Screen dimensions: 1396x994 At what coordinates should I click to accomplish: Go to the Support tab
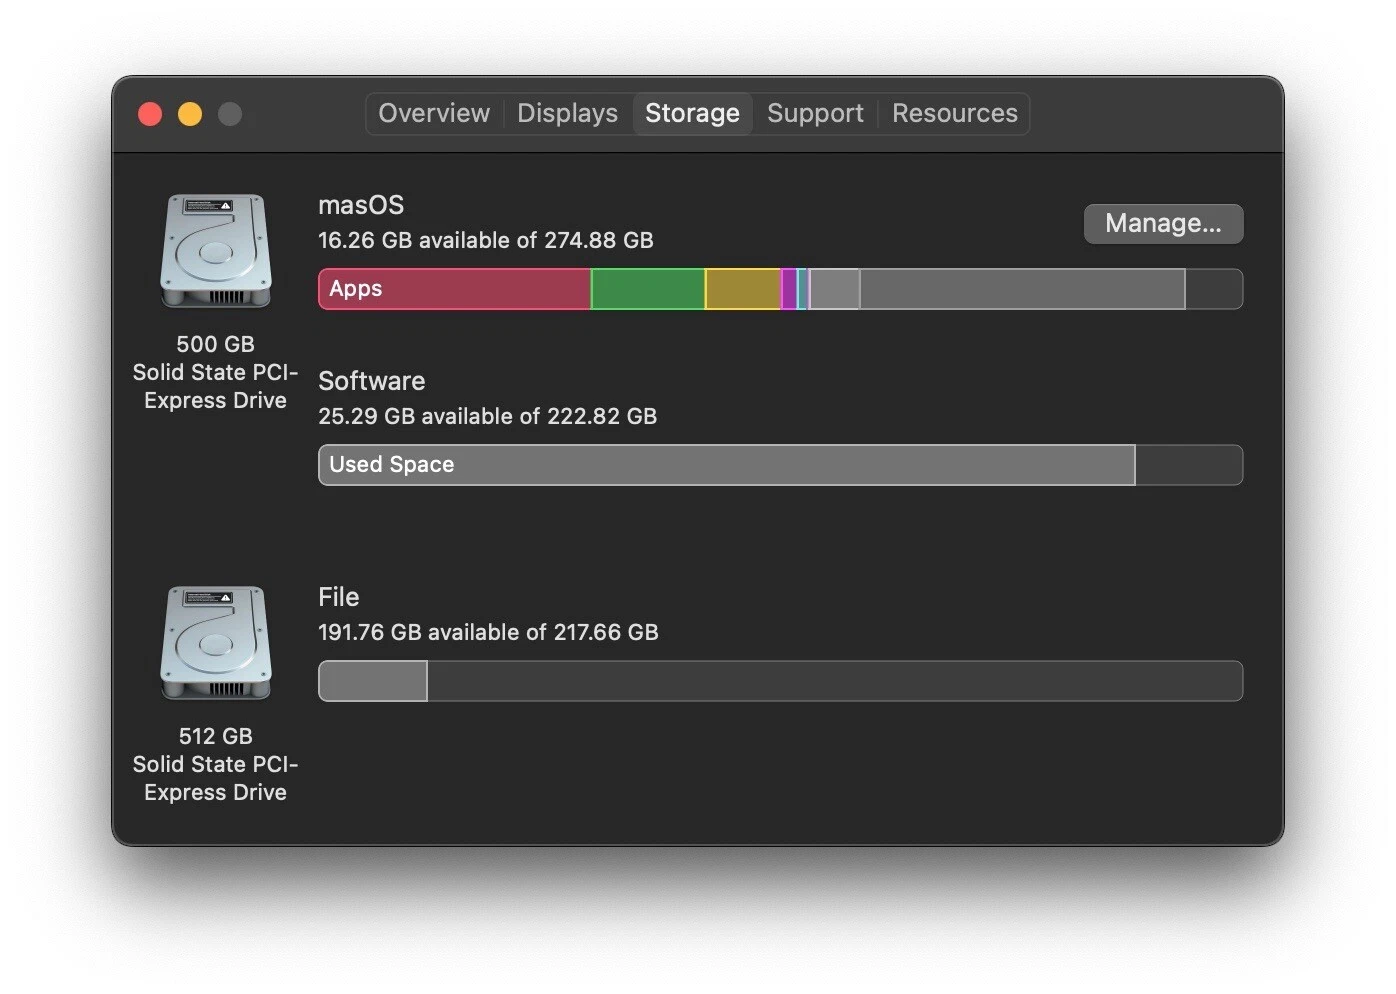point(815,113)
